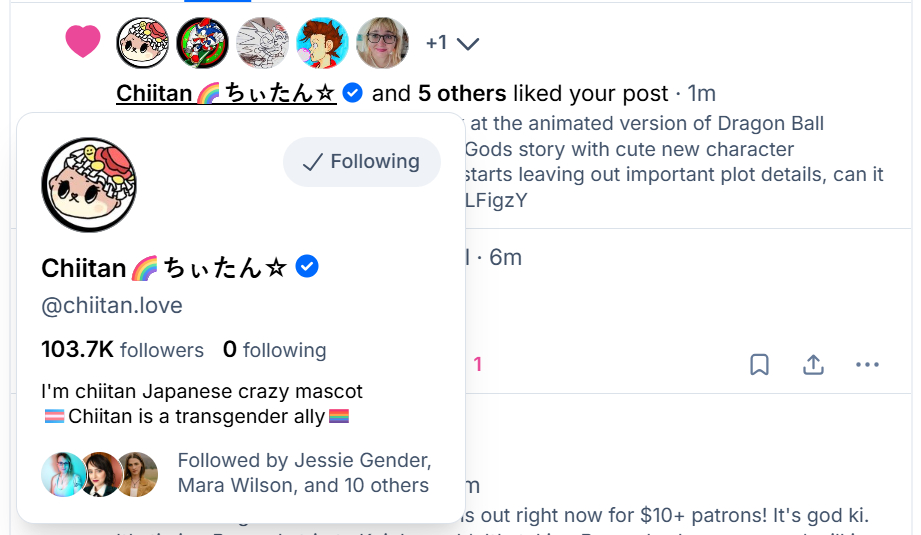View the 103.7K followers list
921x535 pixels.
point(122,350)
